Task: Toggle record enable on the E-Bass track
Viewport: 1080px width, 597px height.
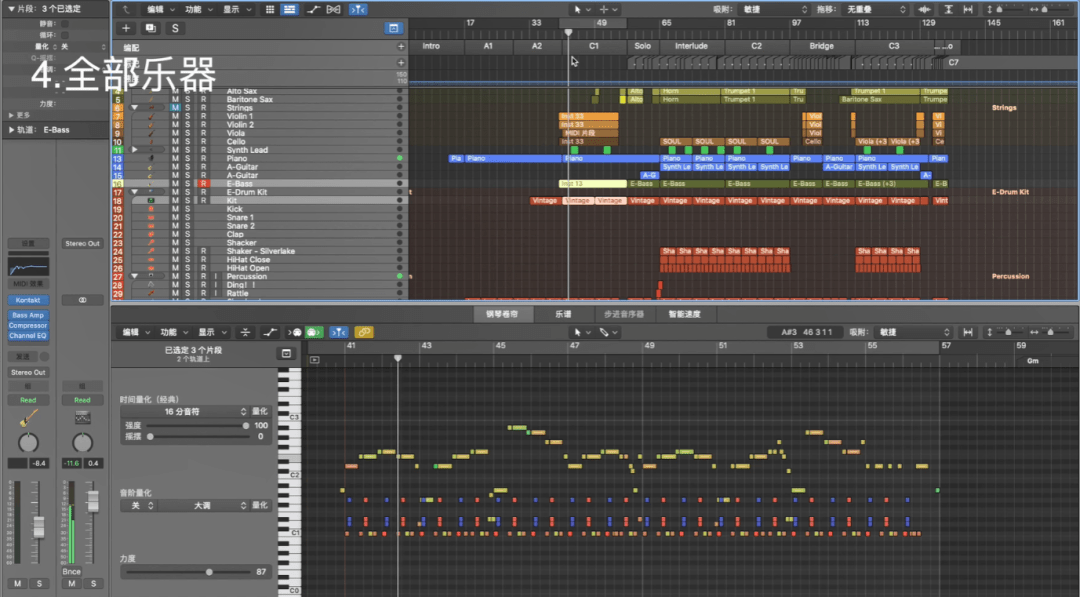Action: point(203,184)
